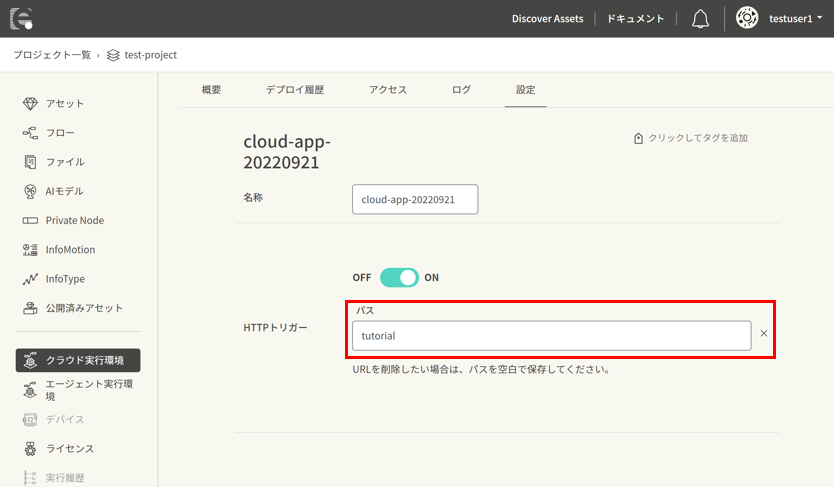Click the ファイル file icon

click(30, 162)
